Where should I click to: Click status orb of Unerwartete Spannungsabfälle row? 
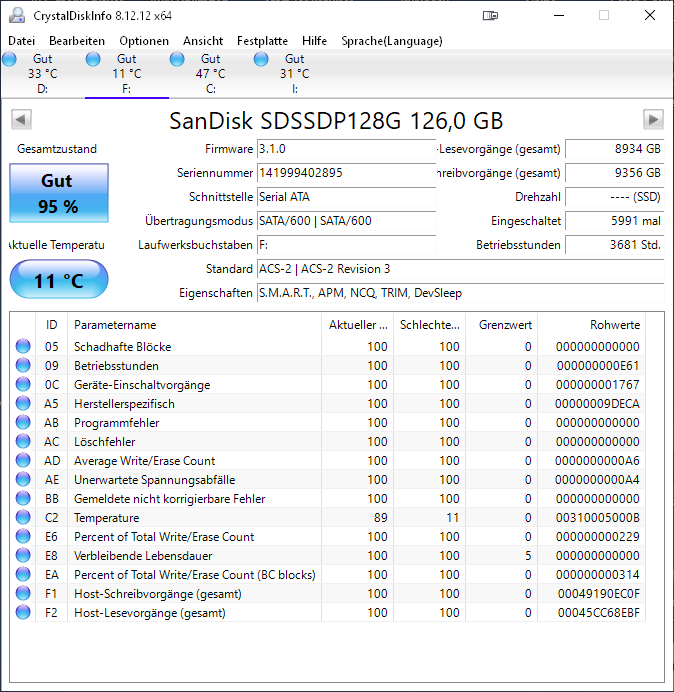(x=23, y=479)
